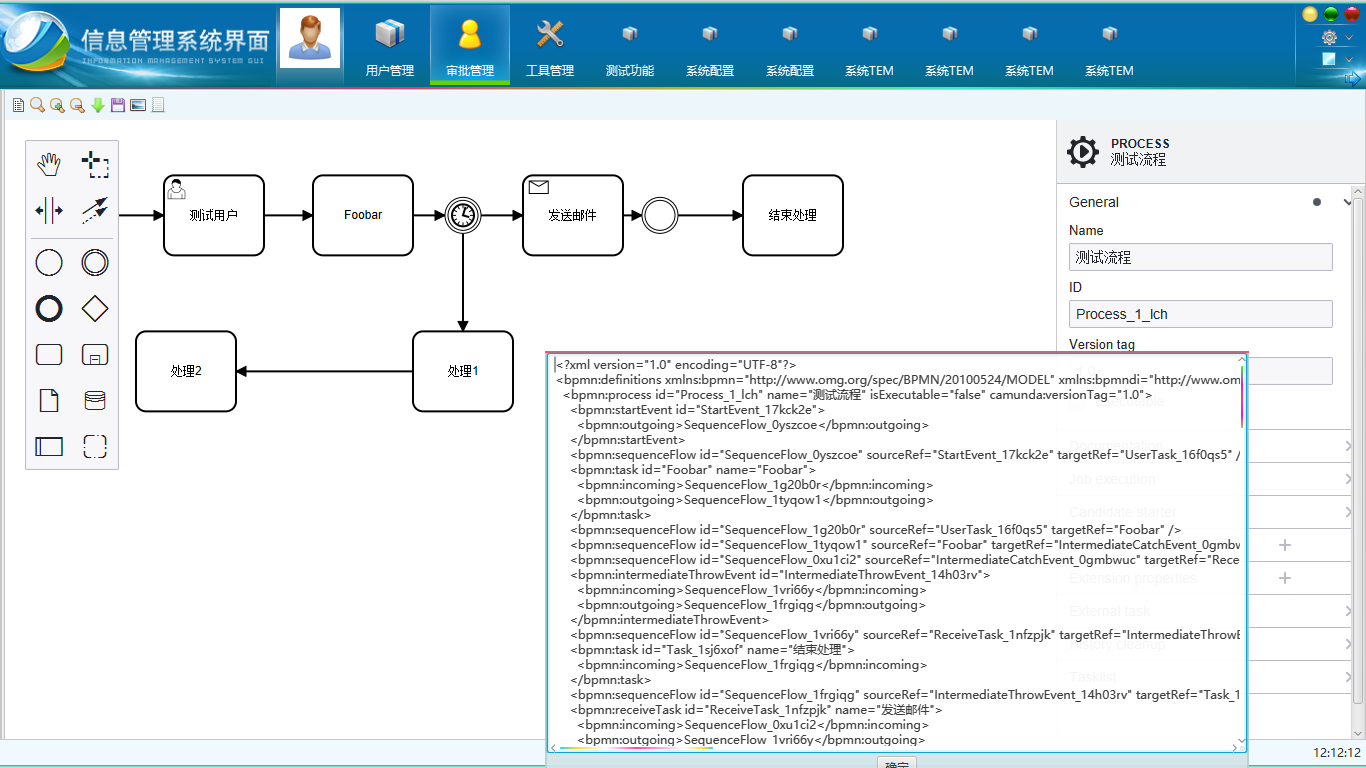Open 工具管理 module

tap(550, 46)
